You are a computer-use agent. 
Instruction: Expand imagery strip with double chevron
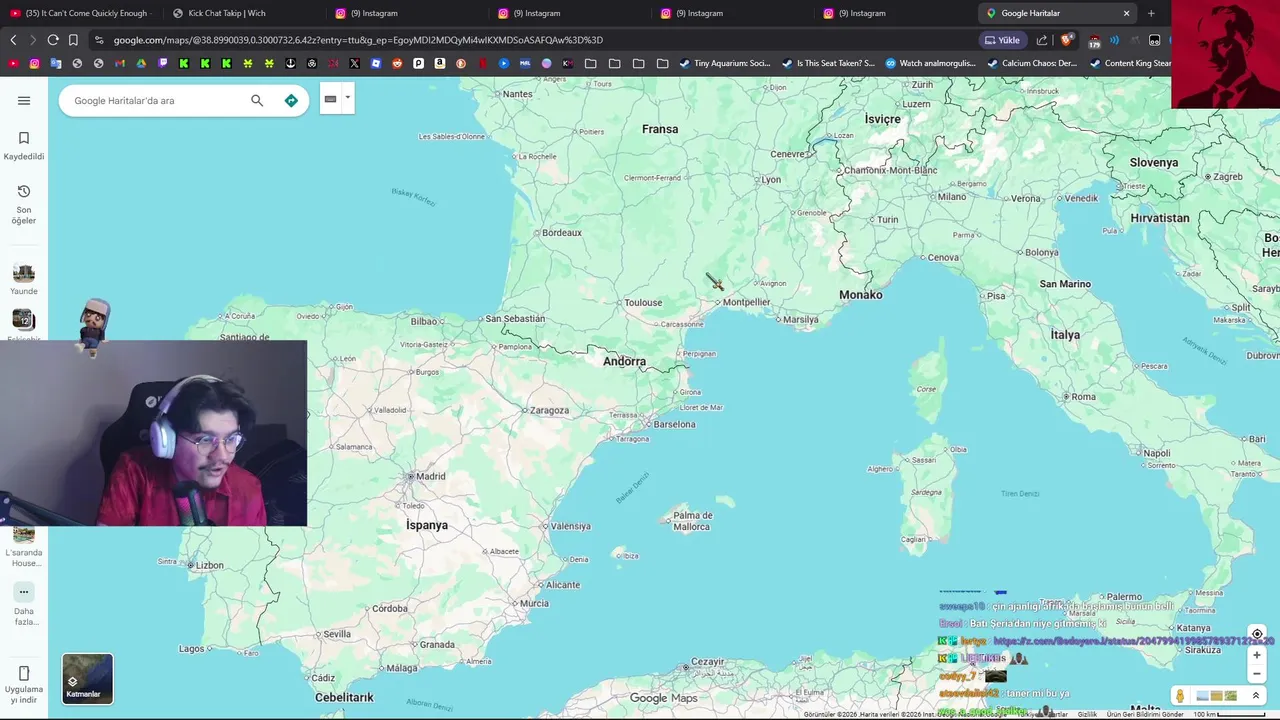click(x=1256, y=696)
